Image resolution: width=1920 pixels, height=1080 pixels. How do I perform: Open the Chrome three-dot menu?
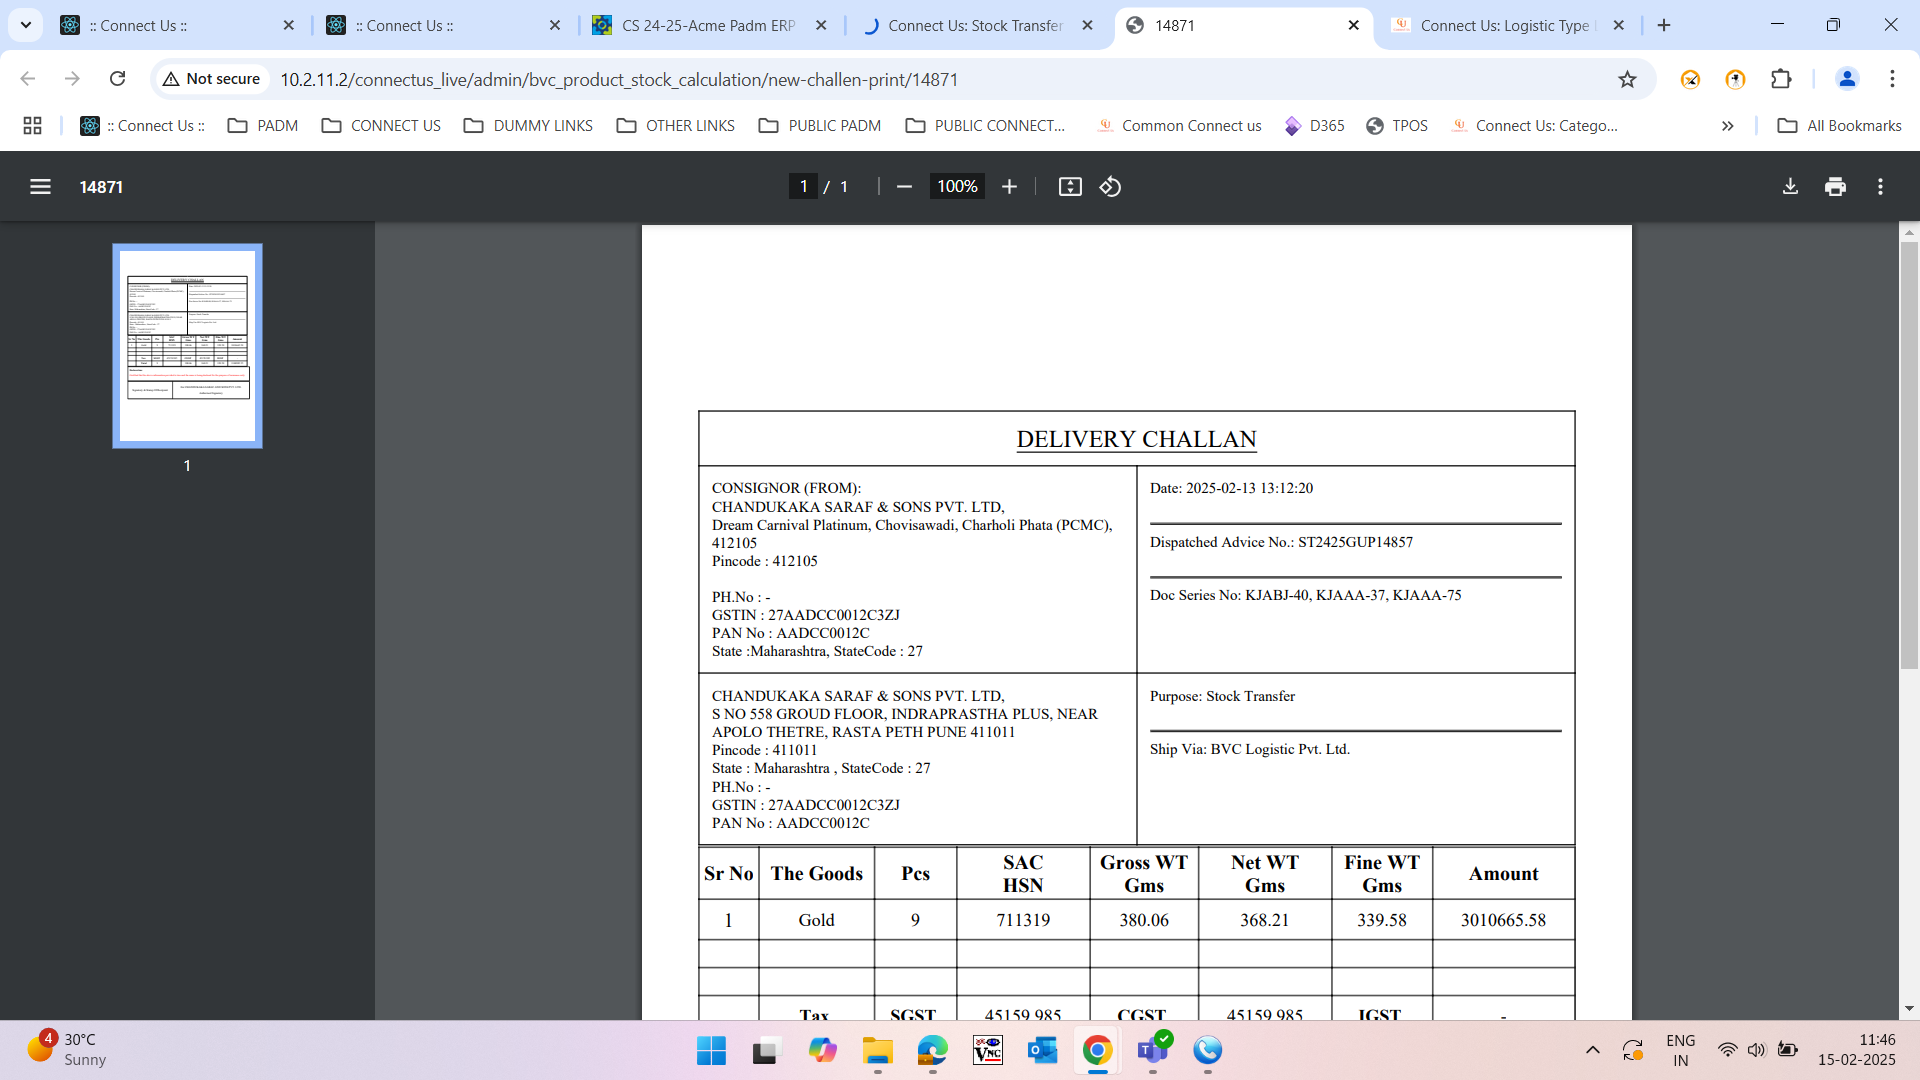pos(1892,79)
